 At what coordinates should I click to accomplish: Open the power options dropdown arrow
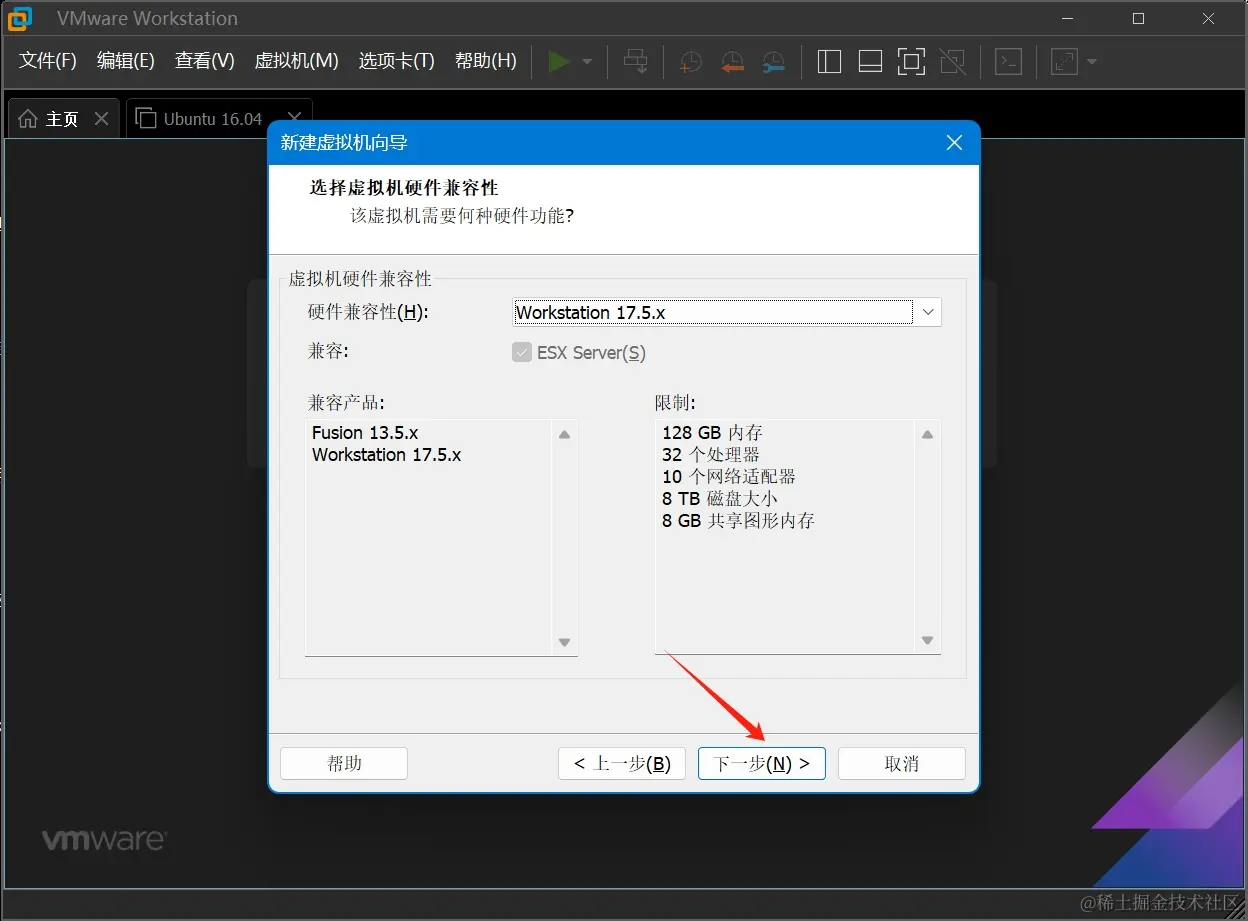[587, 61]
